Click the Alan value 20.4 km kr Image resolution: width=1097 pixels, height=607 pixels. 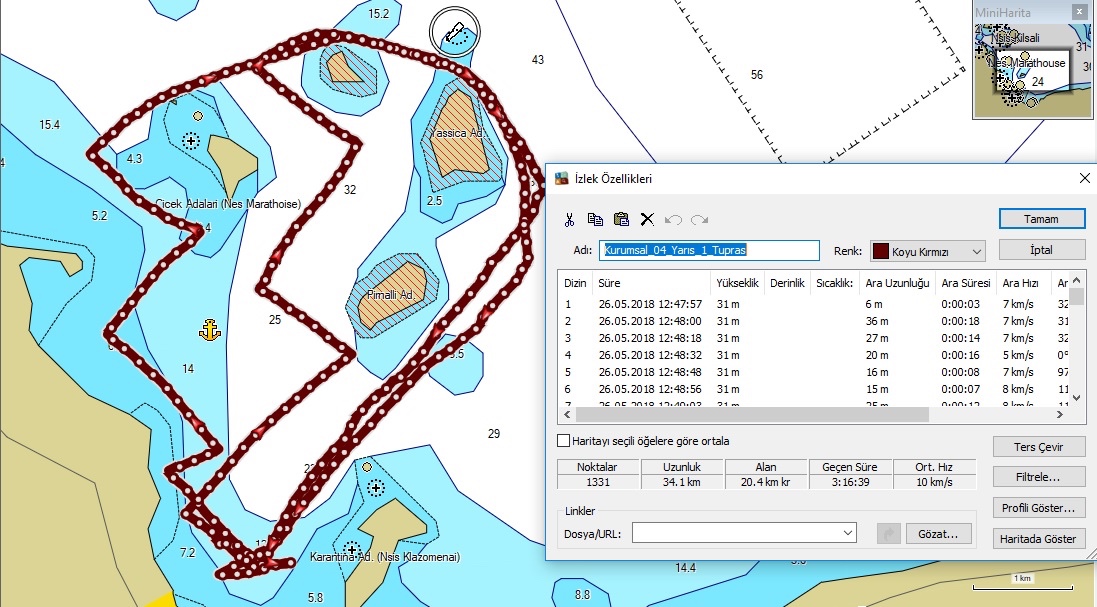[766, 482]
